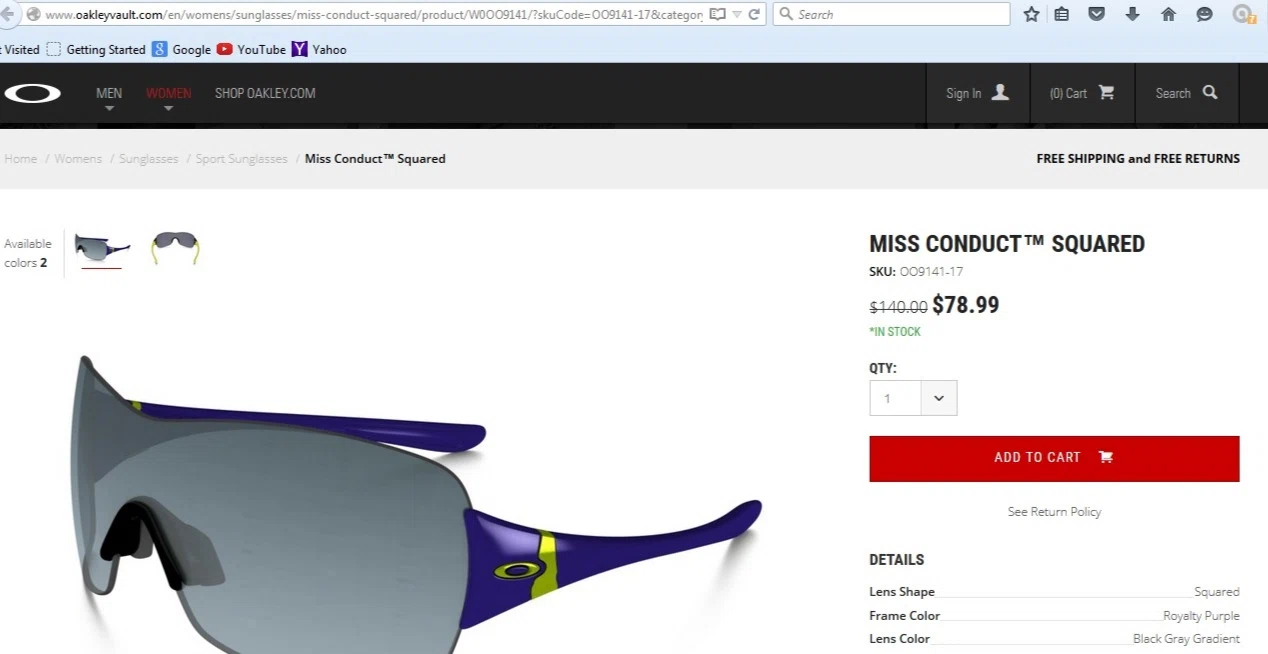
Task: Show URL history dropdown arrow in address bar
Action: (x=737, y=14)
